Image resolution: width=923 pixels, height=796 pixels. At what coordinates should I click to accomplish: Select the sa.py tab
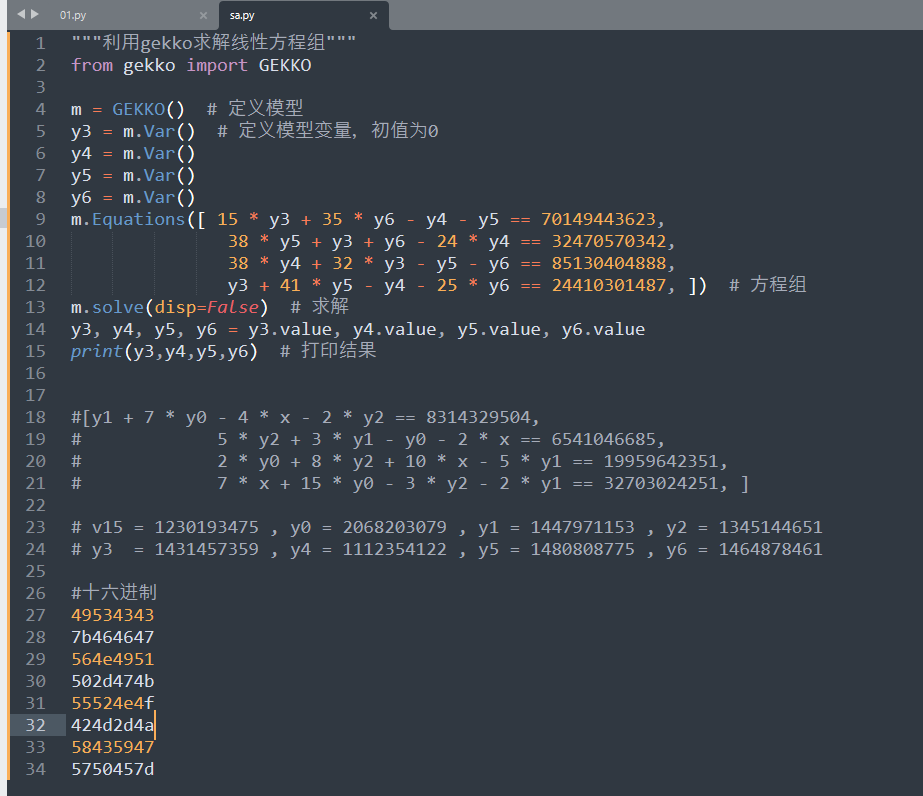pyautogui.click(x=242, y=15)
